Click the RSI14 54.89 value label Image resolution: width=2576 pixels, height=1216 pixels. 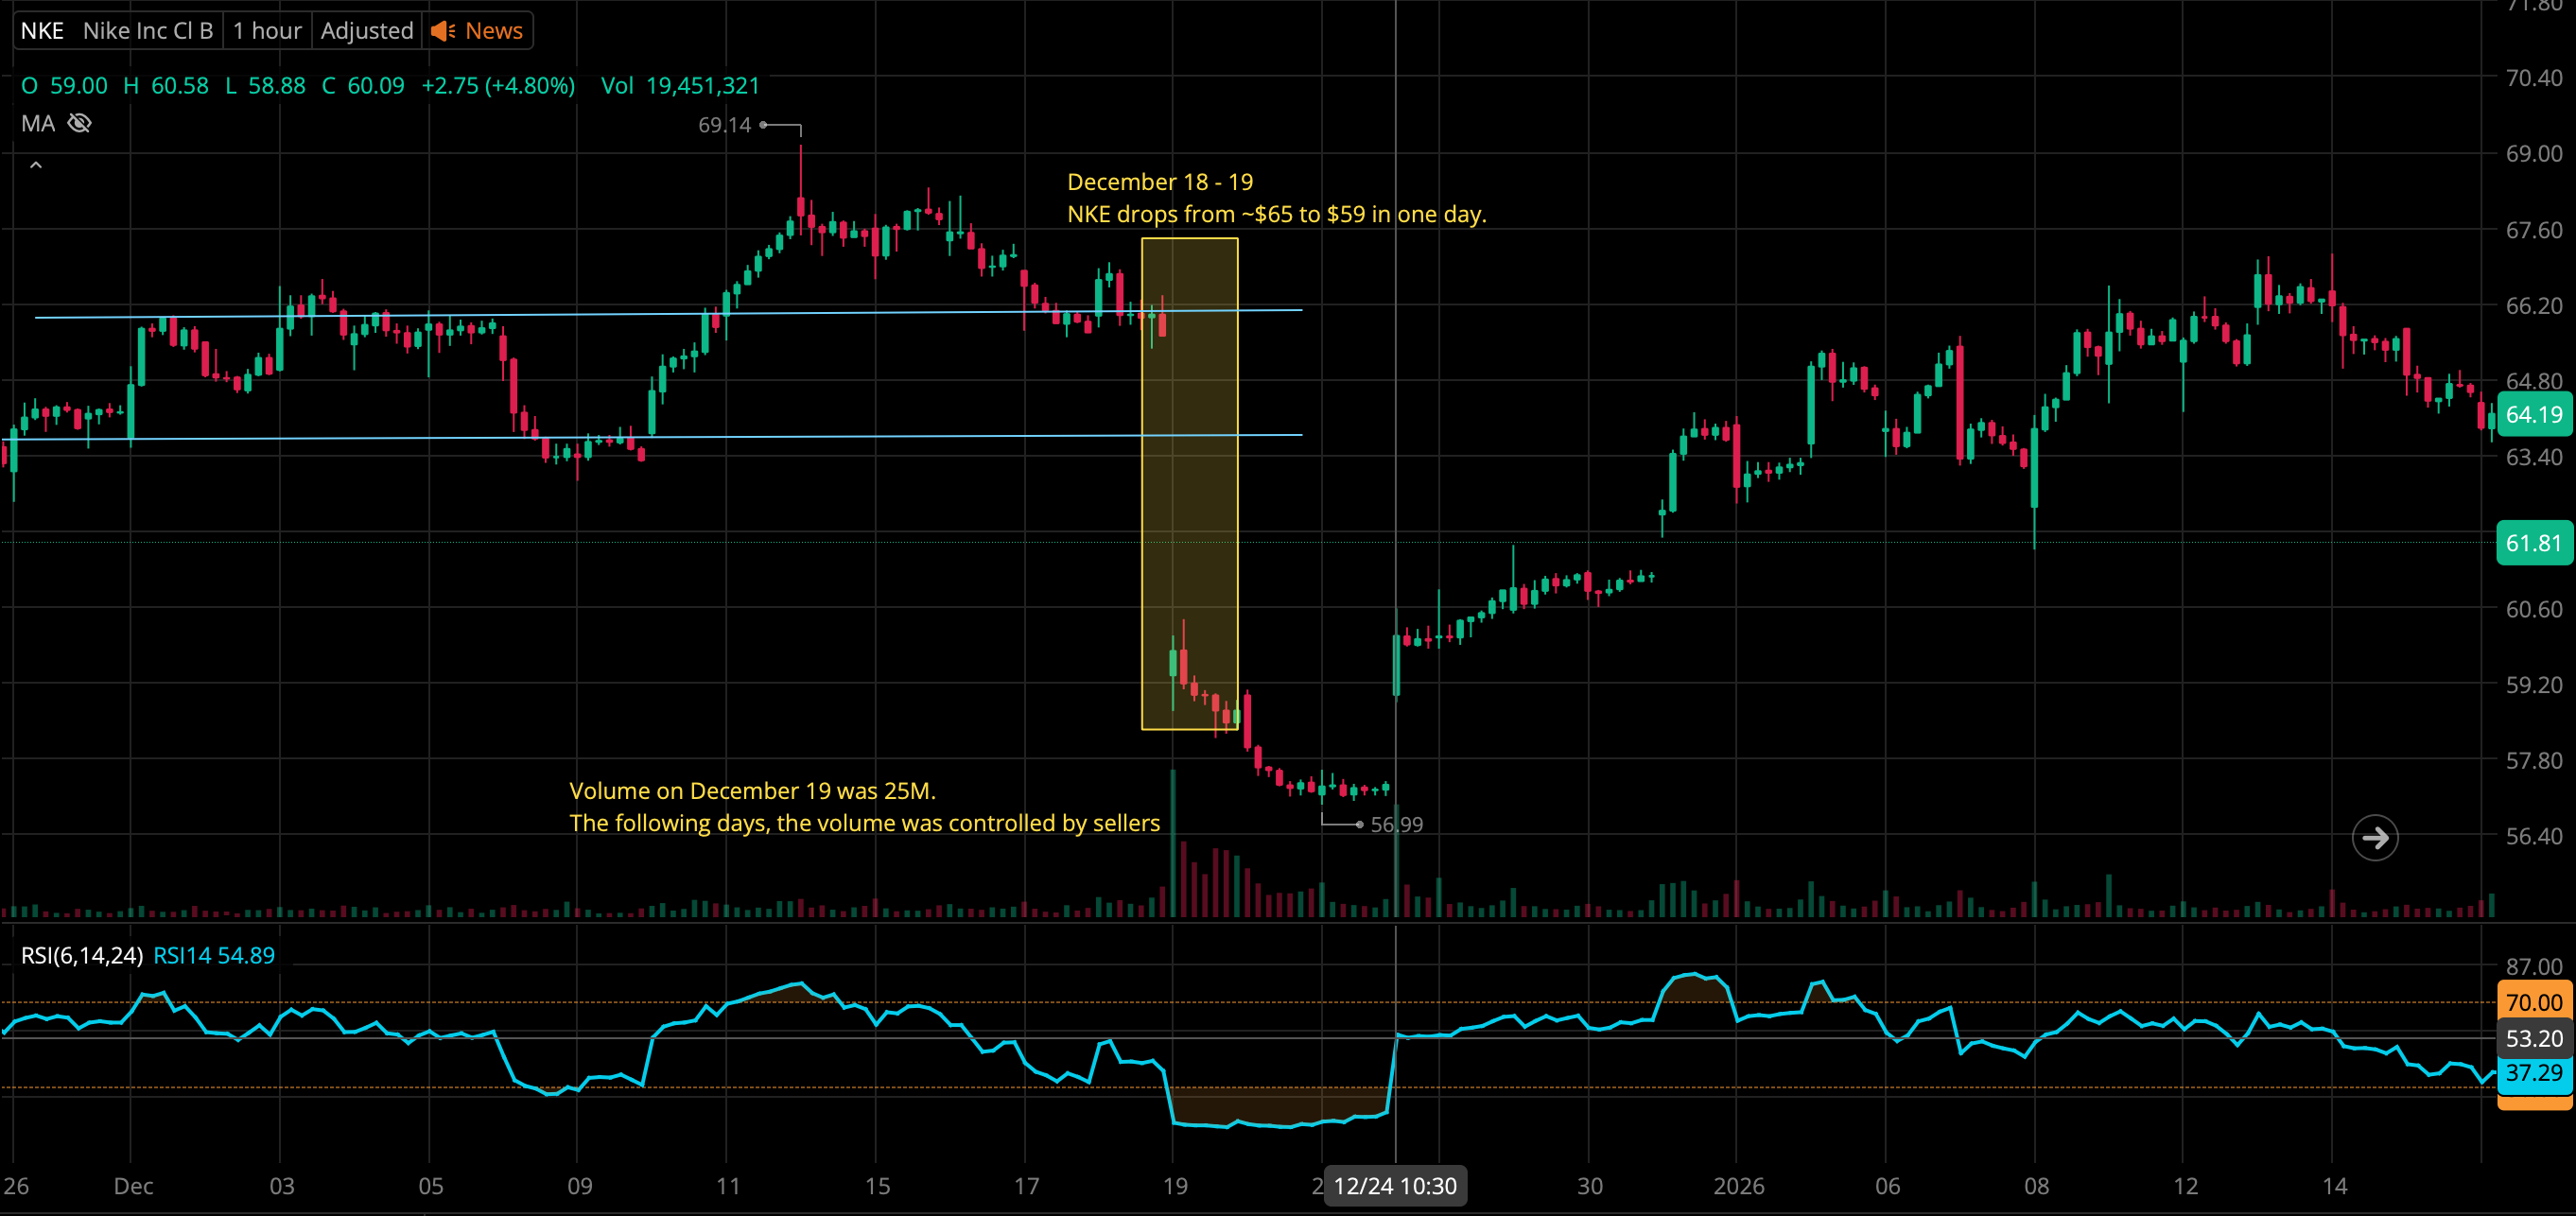coord(214,955)
